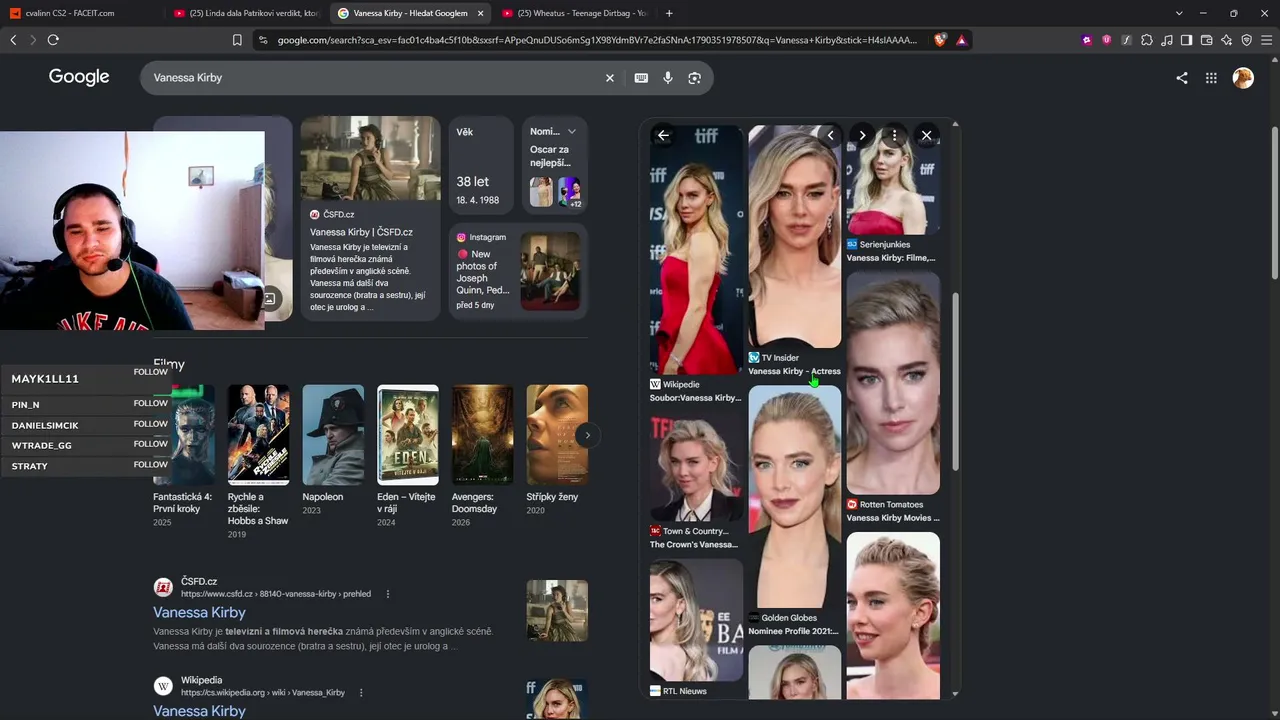
Task: Select the Napoleon movie poster
Action: (333, 435)
